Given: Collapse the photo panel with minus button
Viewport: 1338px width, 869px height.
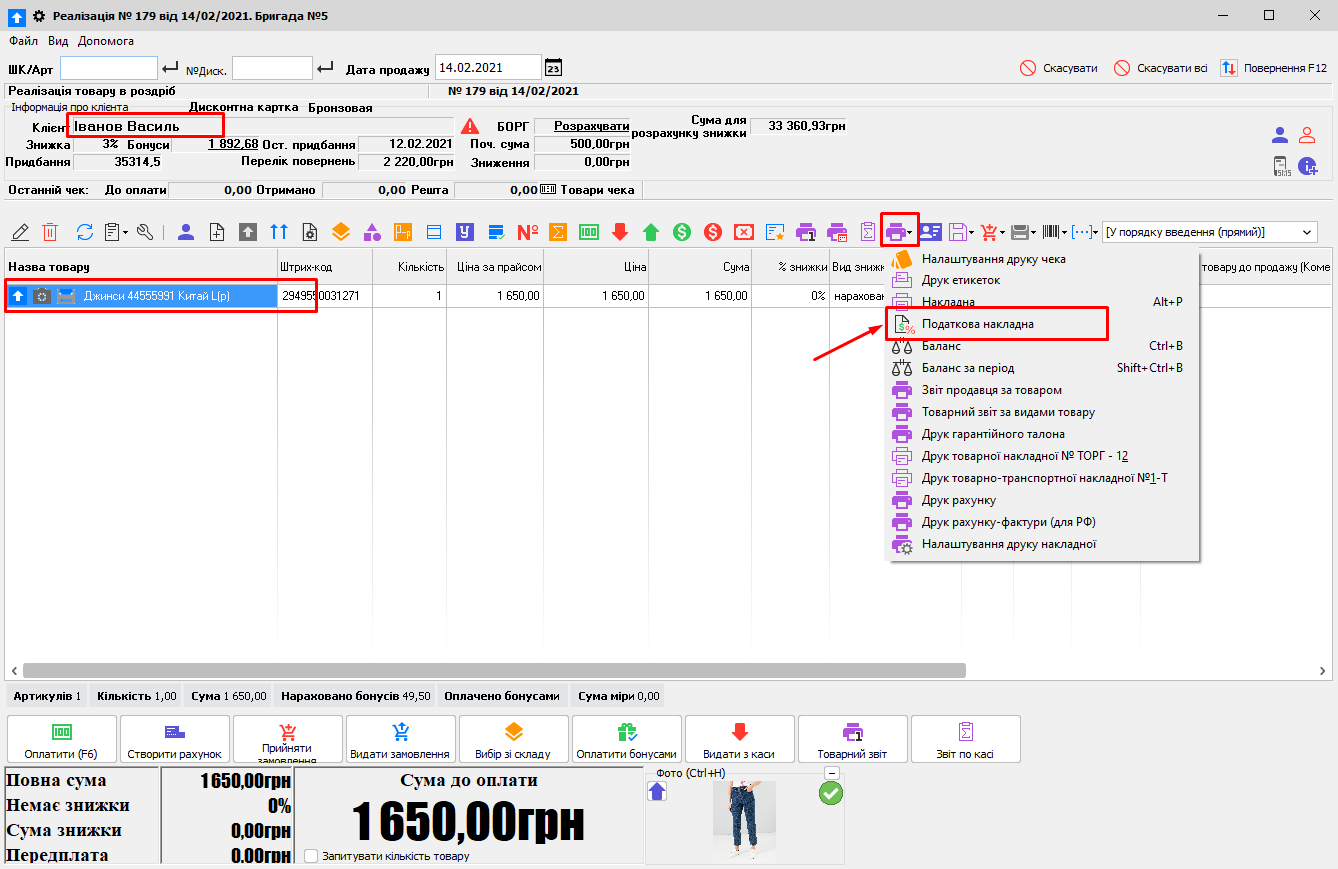Looking at the screenshot, I should (x=831, y=773).
